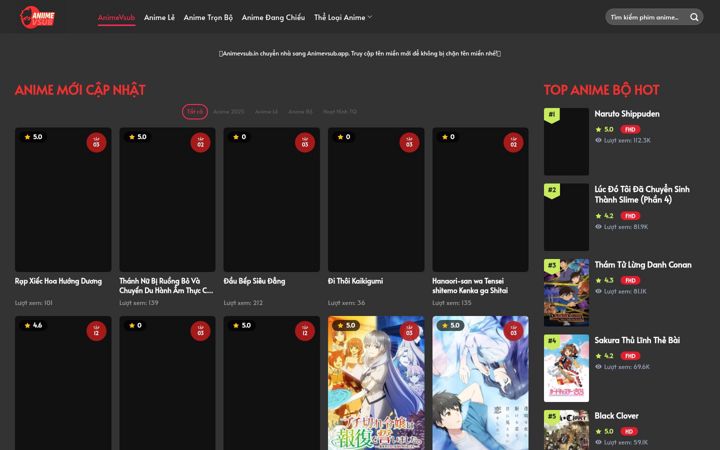Click the #5 rank badge on Black Clover
The height and width of the screenshot is (450, 720).
(x=551, y=417)
